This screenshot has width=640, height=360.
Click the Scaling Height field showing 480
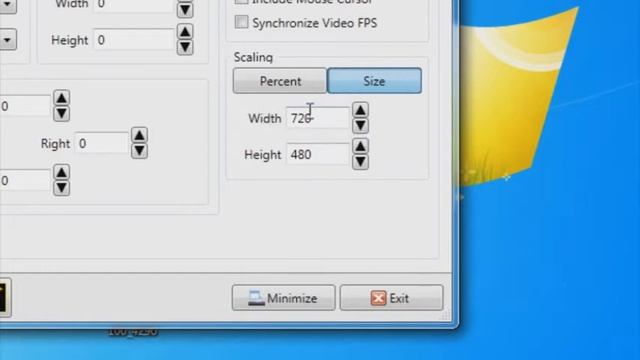(318, 154)
